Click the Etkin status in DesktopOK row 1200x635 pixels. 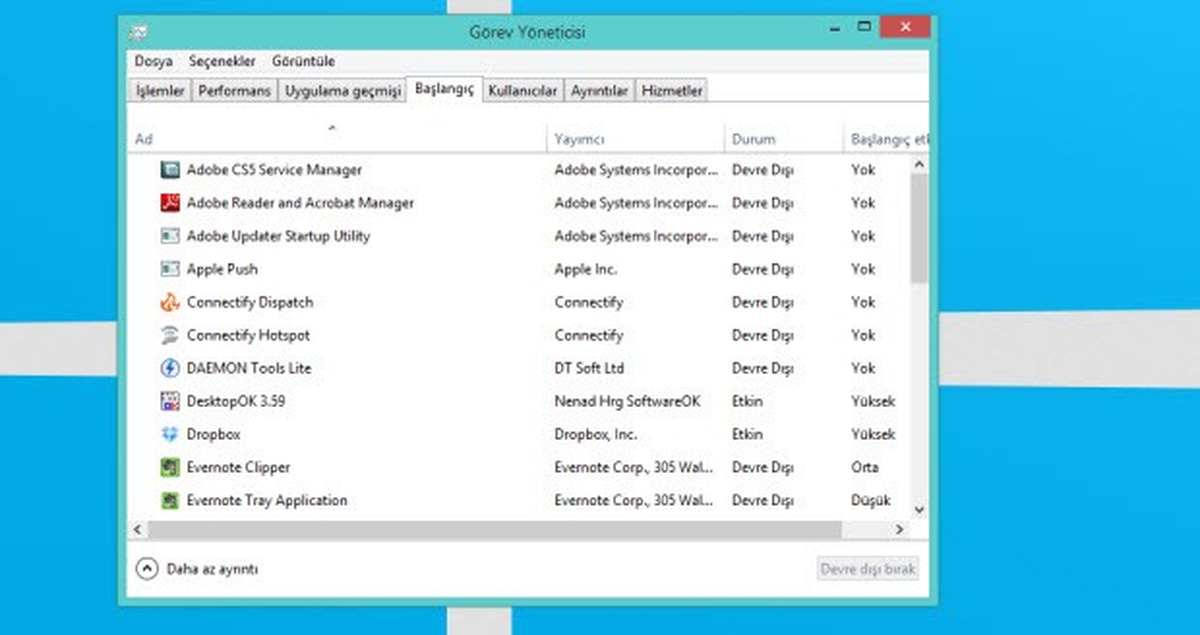tap(747, 401)
